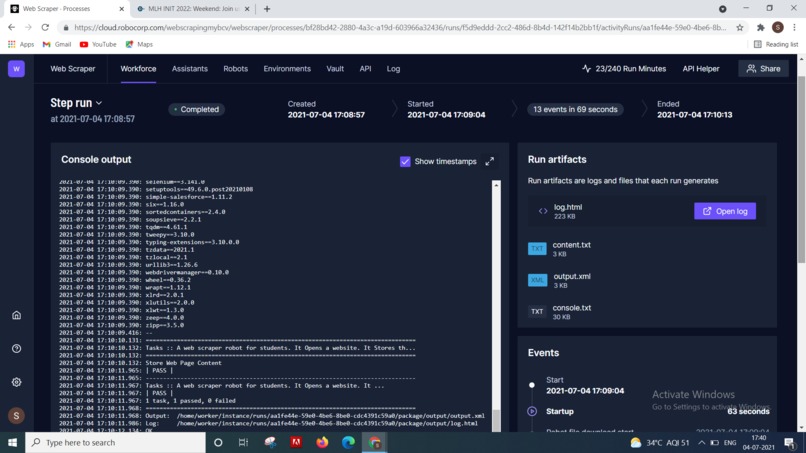The height and width of the screenshot is (453, 806).
Task: Open the home icon in left sidebar
Action: coord(16,315)
